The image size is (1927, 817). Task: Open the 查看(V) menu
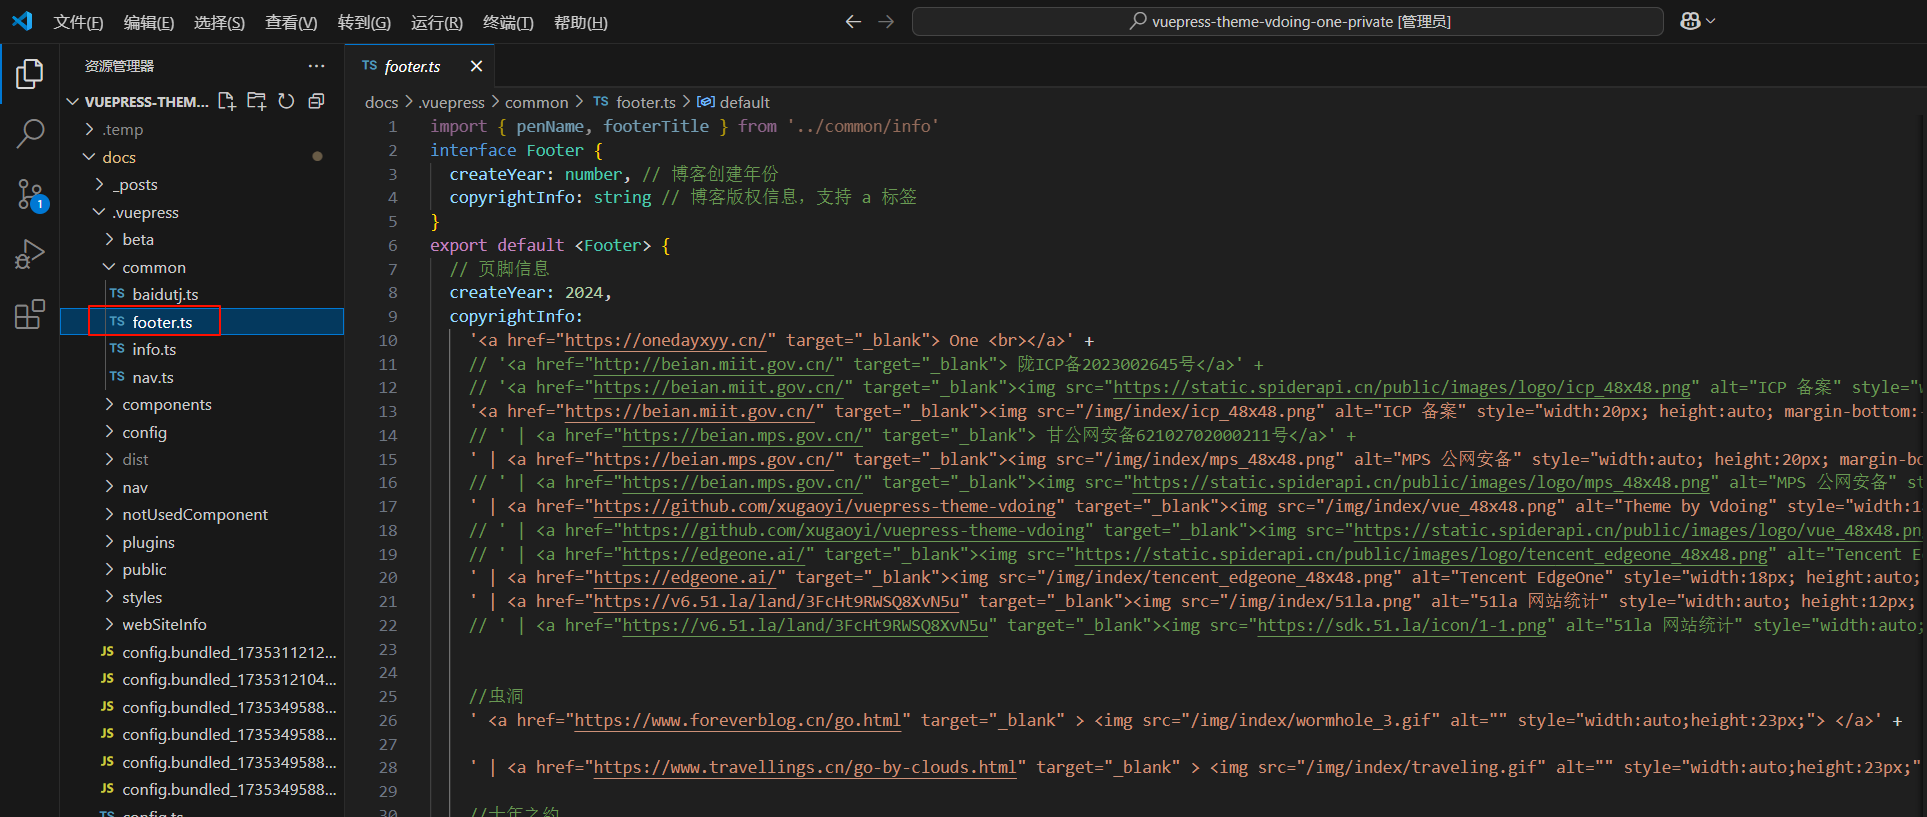coord(291,22)
